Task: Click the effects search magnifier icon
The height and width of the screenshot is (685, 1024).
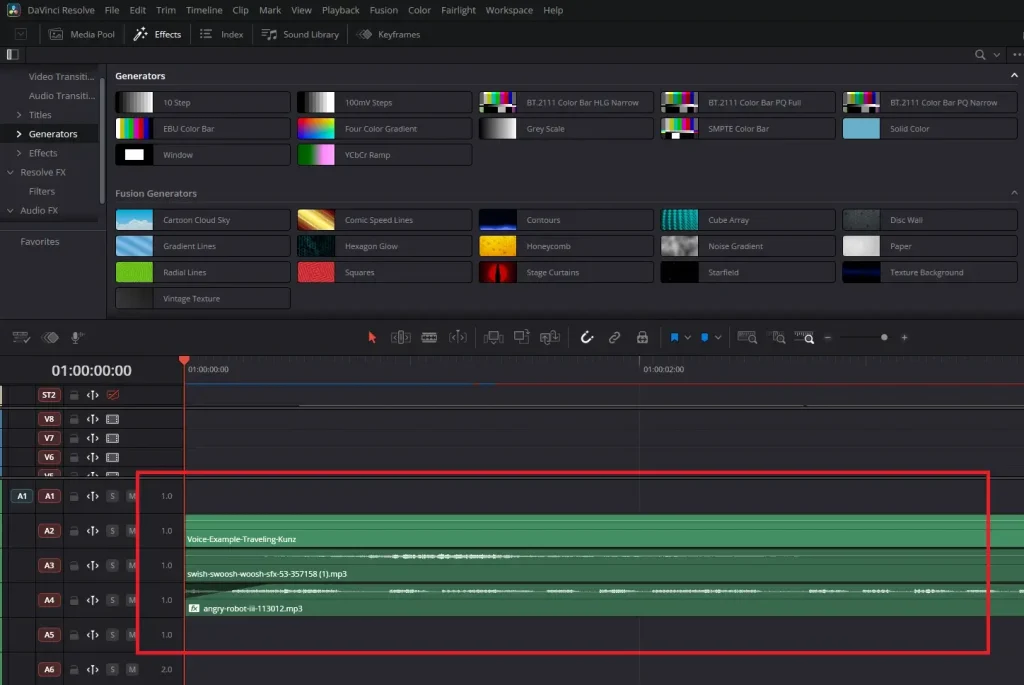Action: coord(980,55)
